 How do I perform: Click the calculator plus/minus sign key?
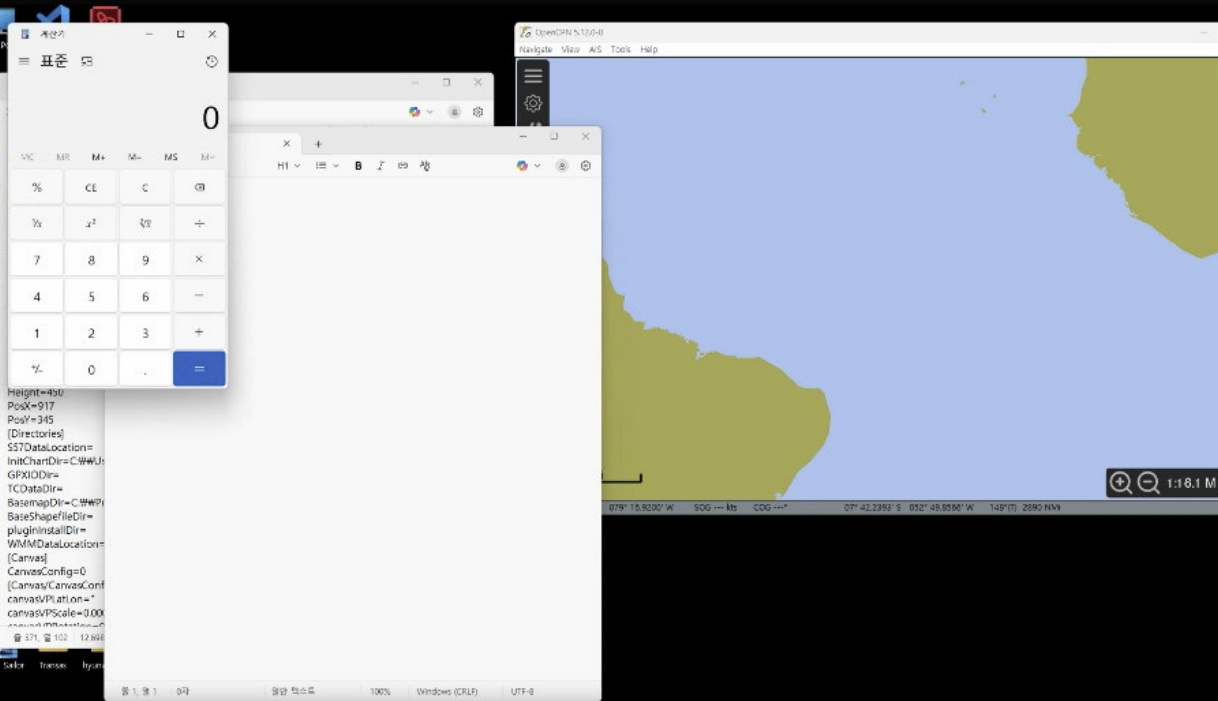pos(37,369)
